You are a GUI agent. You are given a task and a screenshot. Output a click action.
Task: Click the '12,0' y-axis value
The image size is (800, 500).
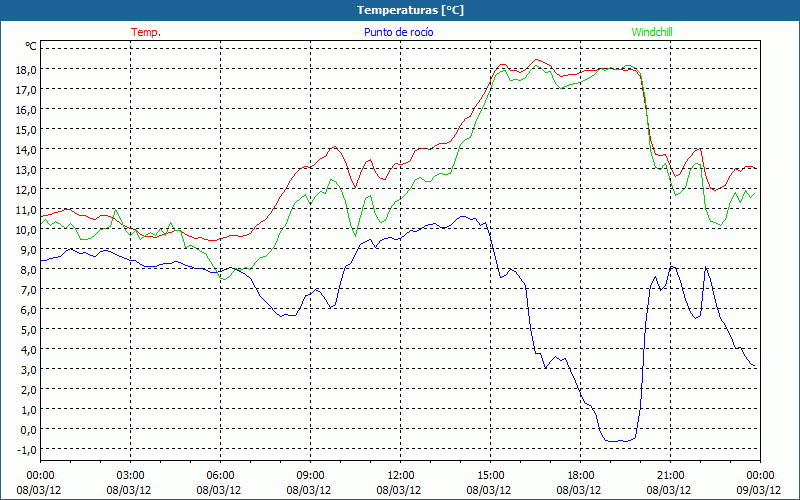(x=26, y=190)
